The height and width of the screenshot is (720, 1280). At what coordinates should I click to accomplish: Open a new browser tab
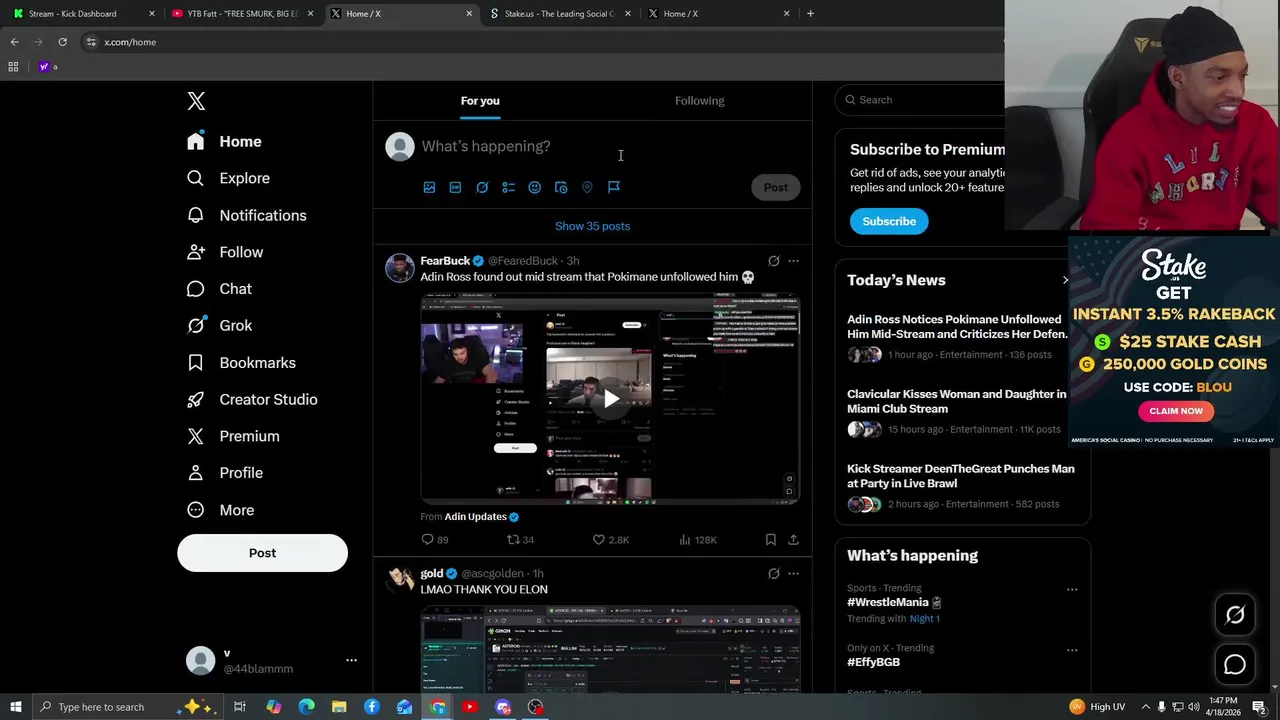[x=810, y=14]
